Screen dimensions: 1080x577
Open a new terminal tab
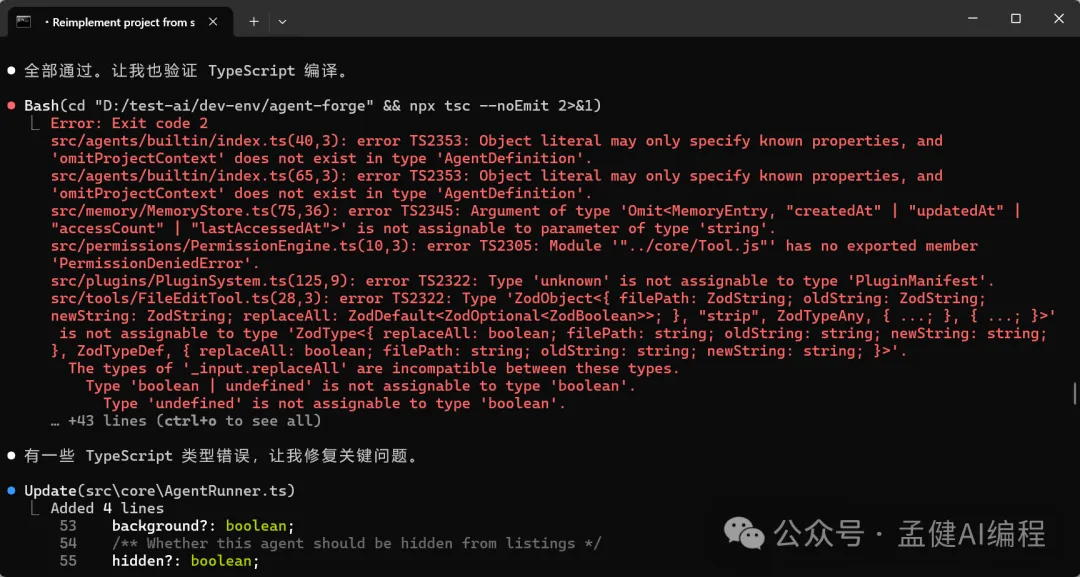click(254, 21)
